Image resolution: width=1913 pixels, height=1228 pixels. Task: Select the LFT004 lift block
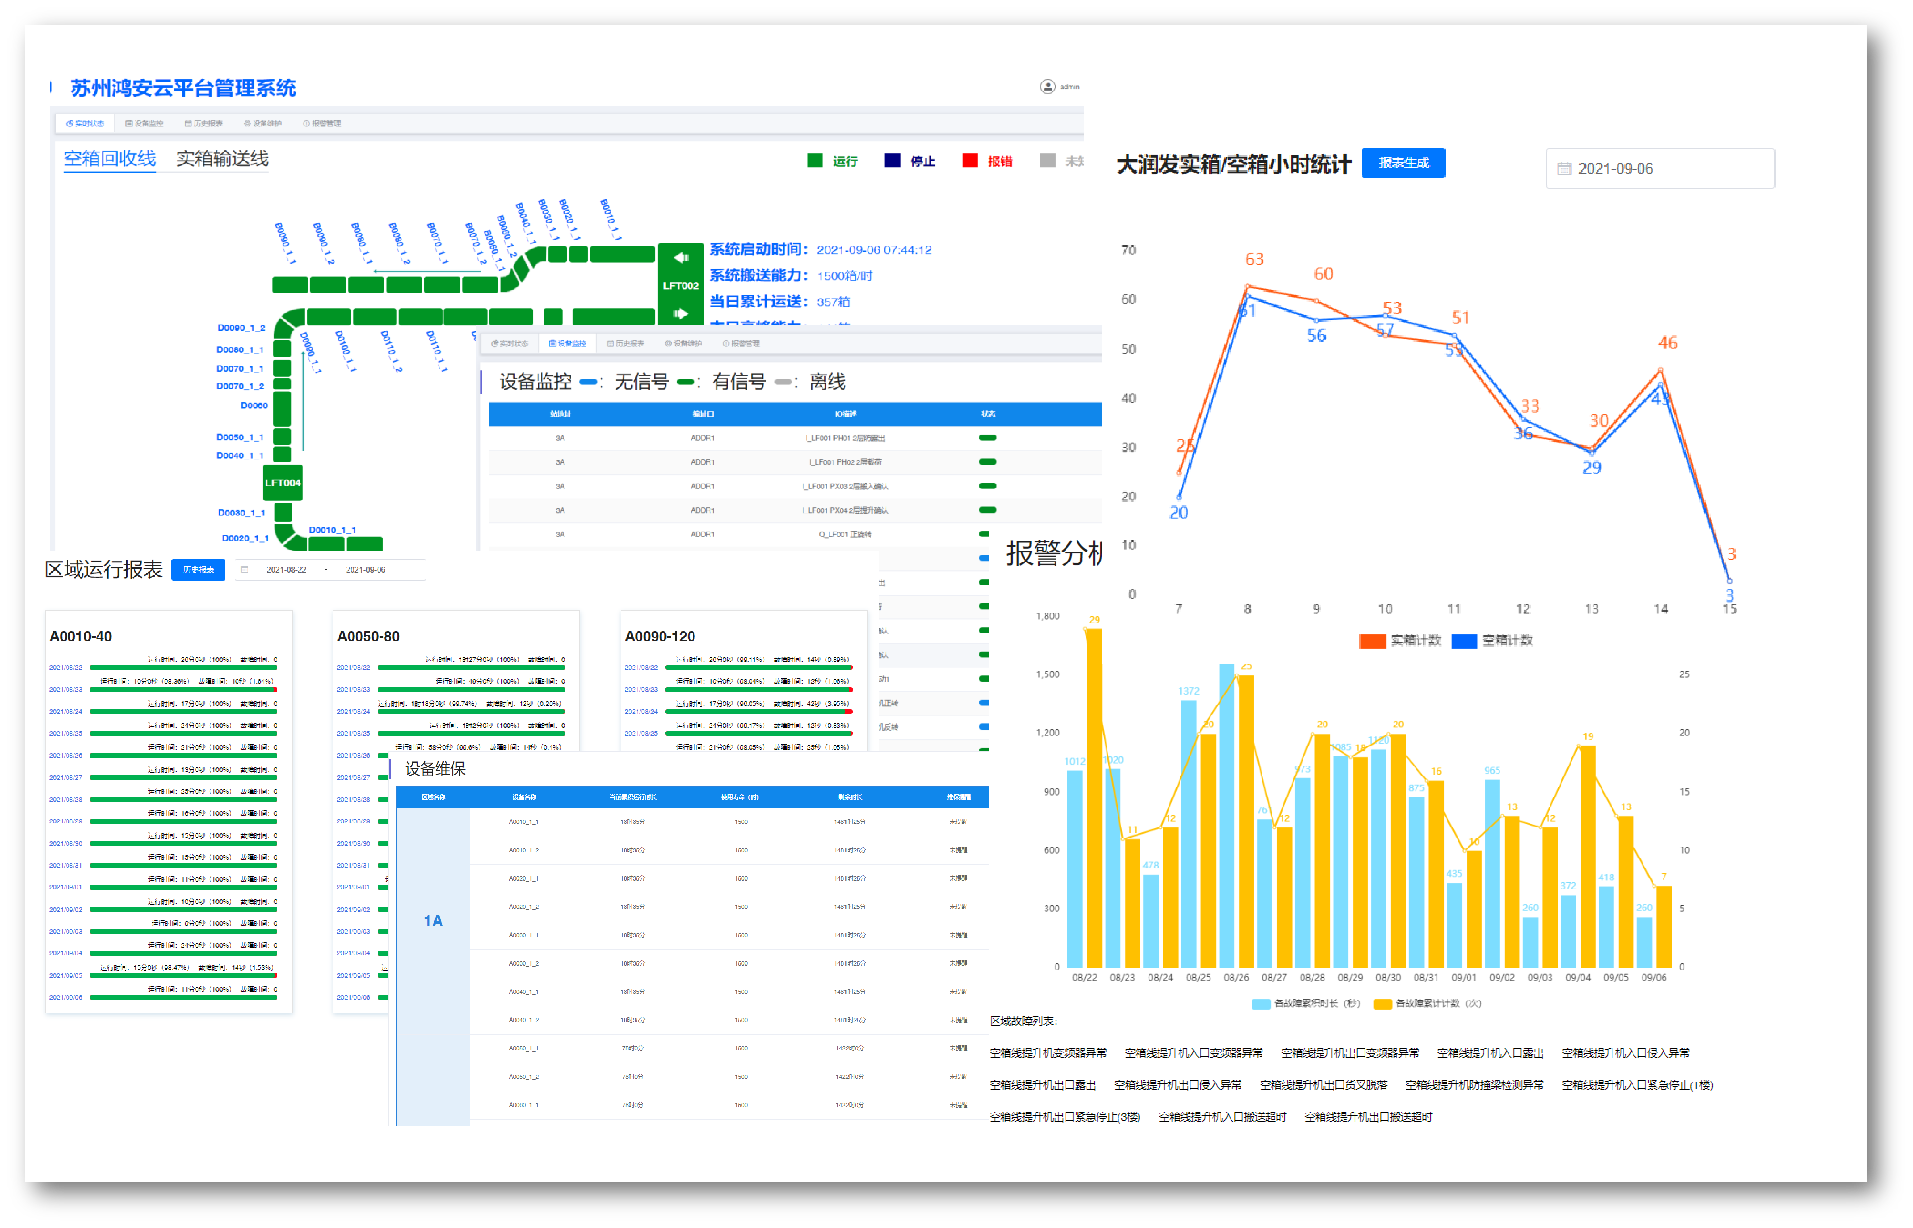pos(282,483)
